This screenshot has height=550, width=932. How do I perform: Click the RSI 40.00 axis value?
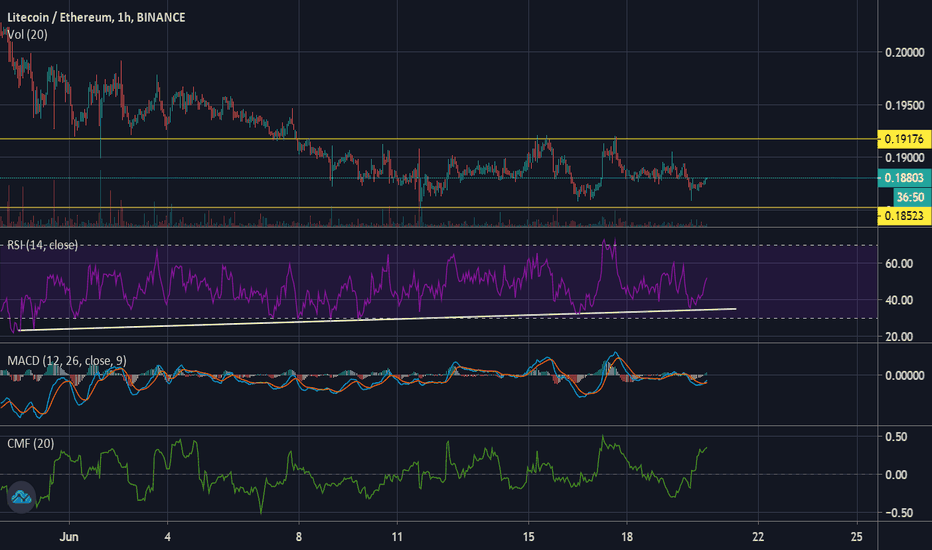coord(899,300)
